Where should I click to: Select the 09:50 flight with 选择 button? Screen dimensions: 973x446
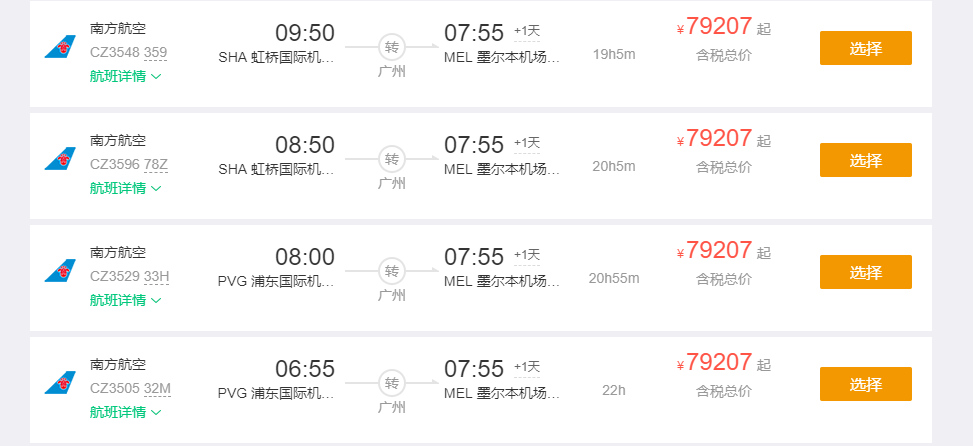pyautogui.click(x=866, y=48)
